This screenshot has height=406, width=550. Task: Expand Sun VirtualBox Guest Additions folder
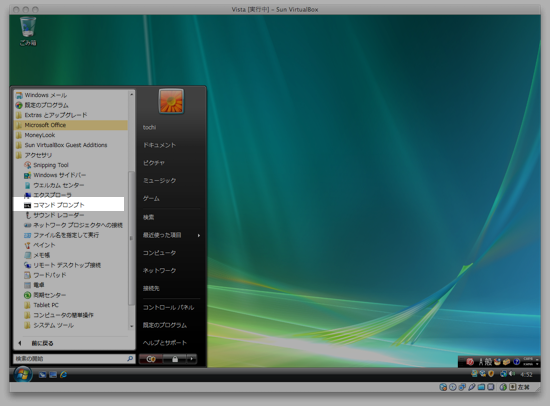tap(71, 145)
